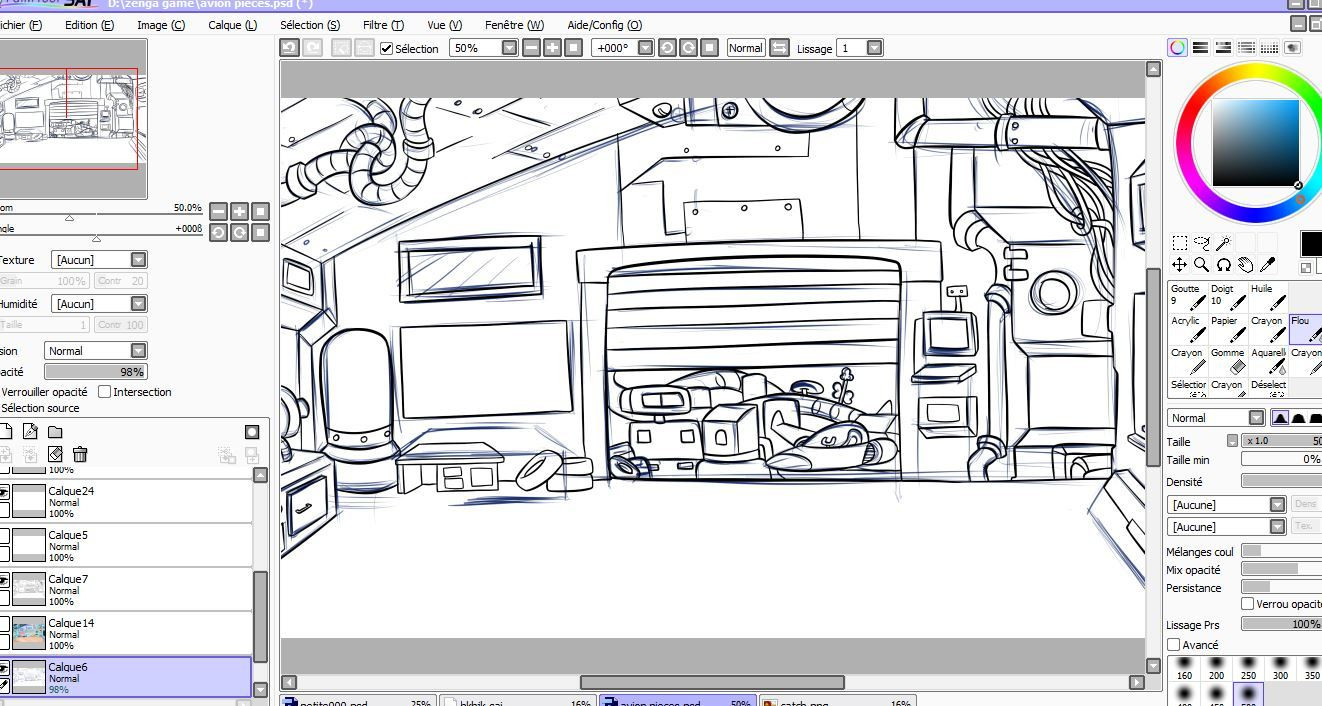Viewport: 1322px width, 706px height.
Task: Choose the Gomme eraser brush
Action: point(1228,361)
